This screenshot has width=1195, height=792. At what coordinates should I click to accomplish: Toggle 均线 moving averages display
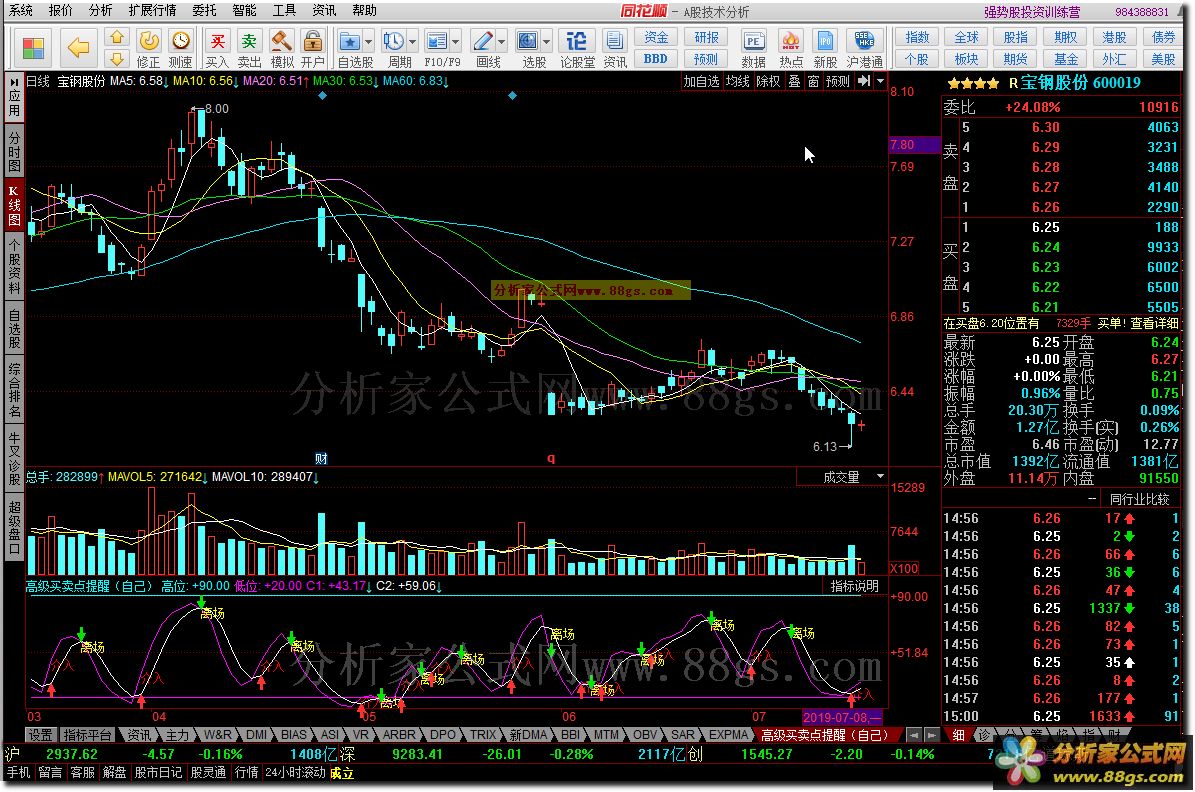[x=738, y=81]
